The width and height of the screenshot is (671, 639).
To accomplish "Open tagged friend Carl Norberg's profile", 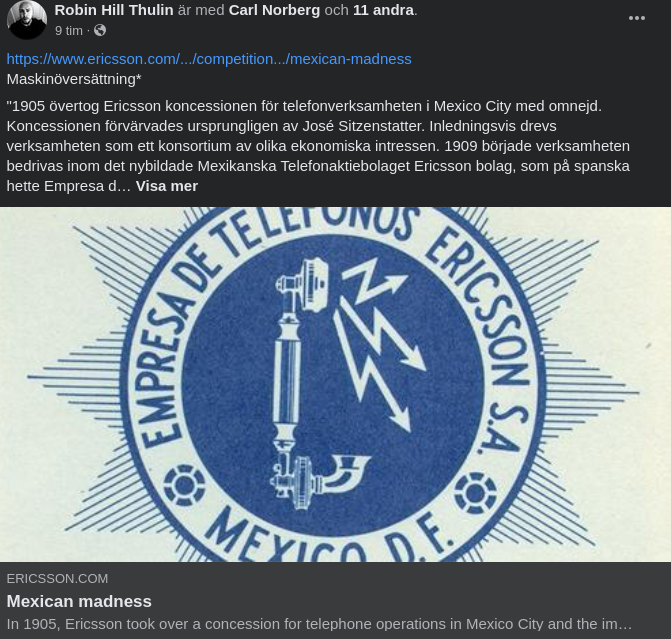I will point(274,10).
